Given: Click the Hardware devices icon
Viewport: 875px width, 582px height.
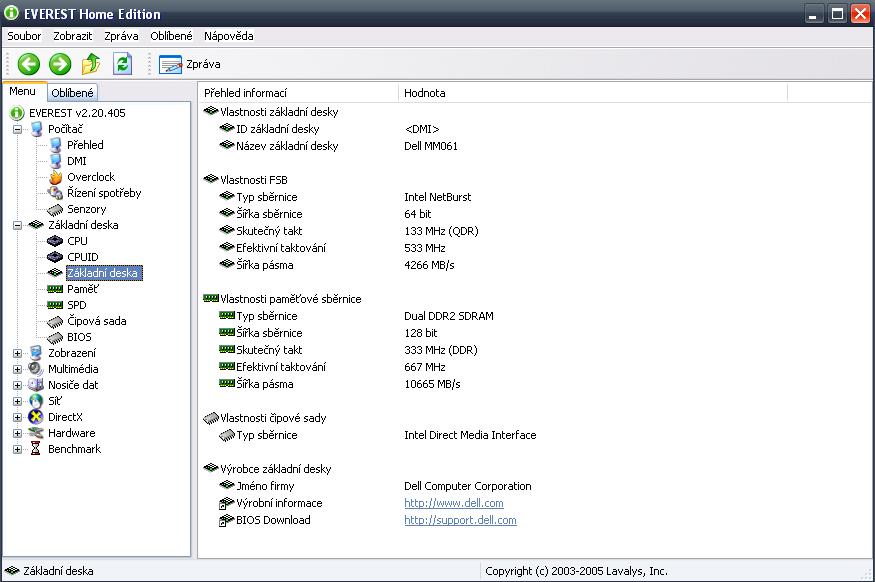Looking at the screenshot, I should point(36,433).
